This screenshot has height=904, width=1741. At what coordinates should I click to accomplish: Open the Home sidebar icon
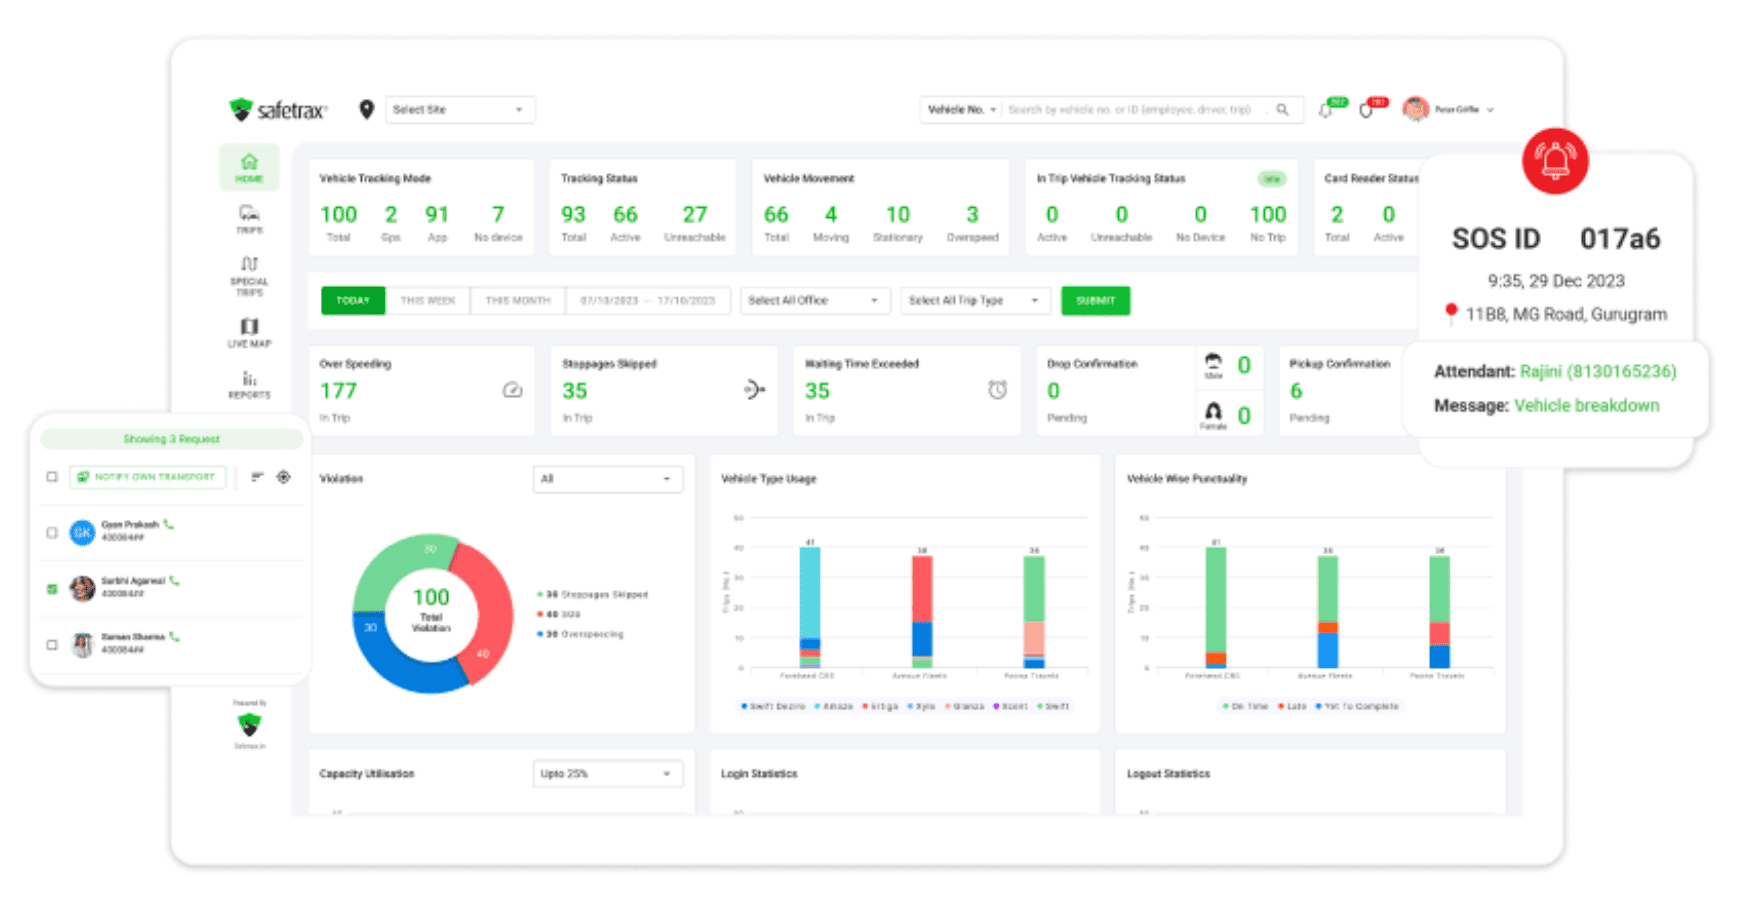point(249,167)
